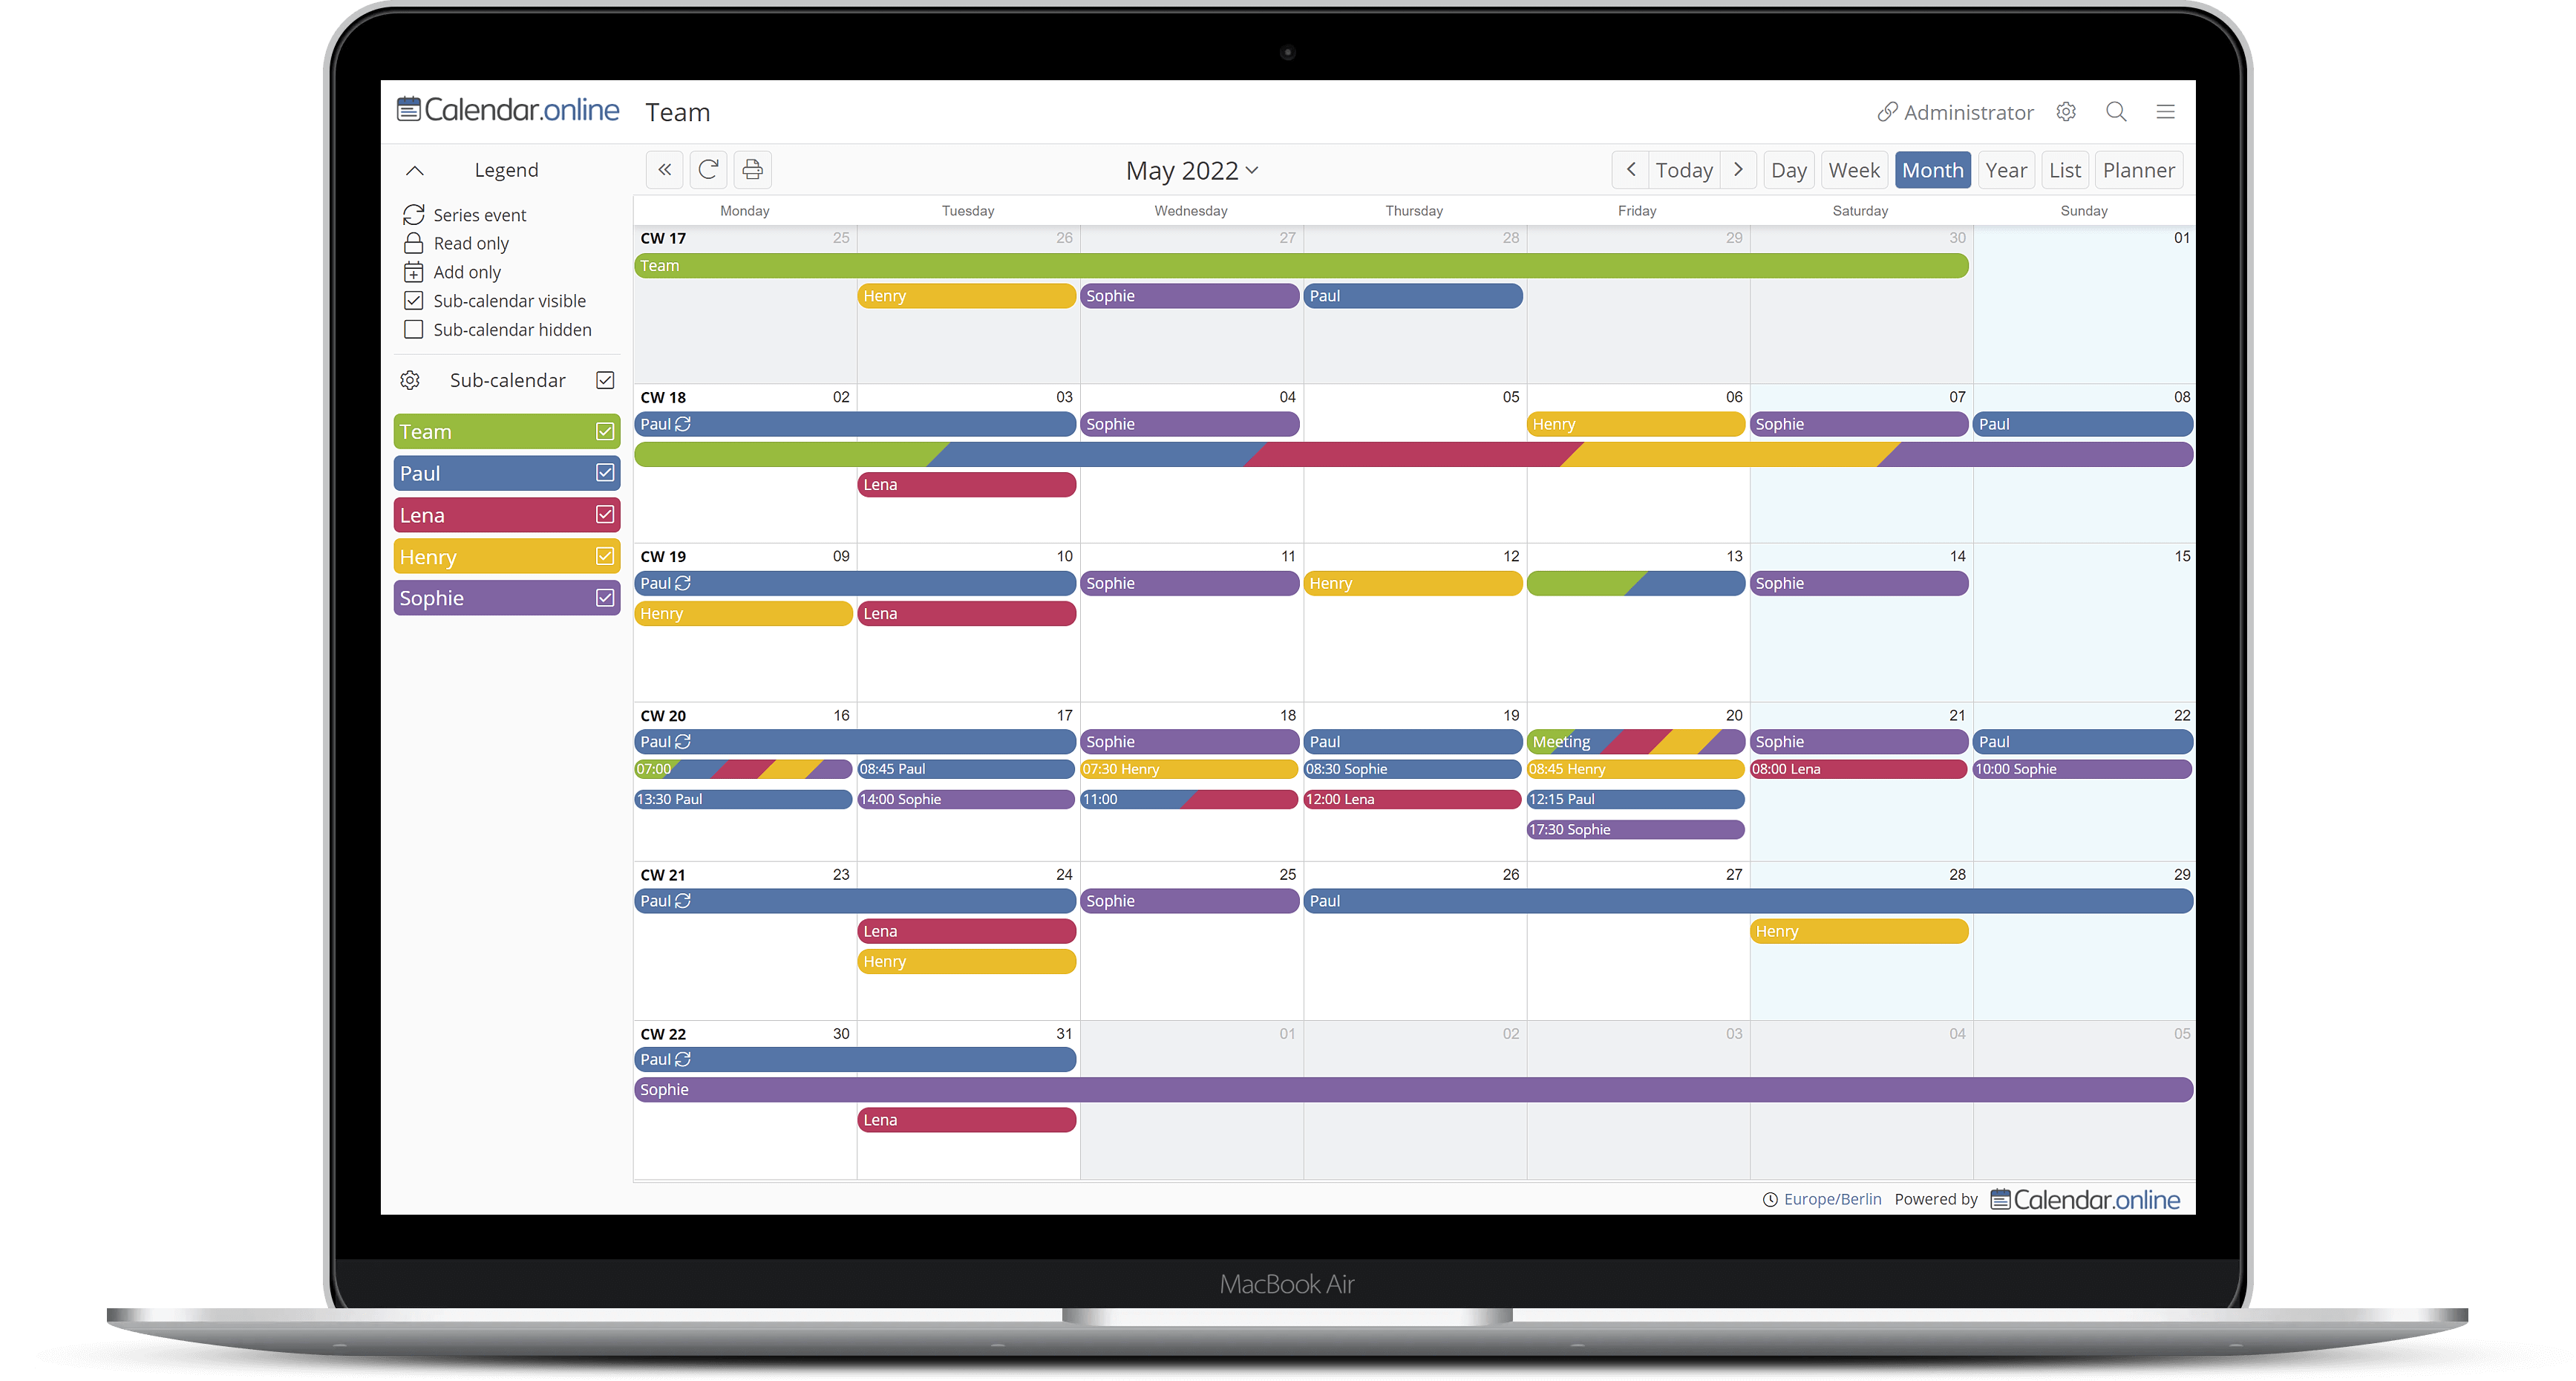The image size is (2576, 1381).
Task: Click the Year view option
Action: point(2007,169)
